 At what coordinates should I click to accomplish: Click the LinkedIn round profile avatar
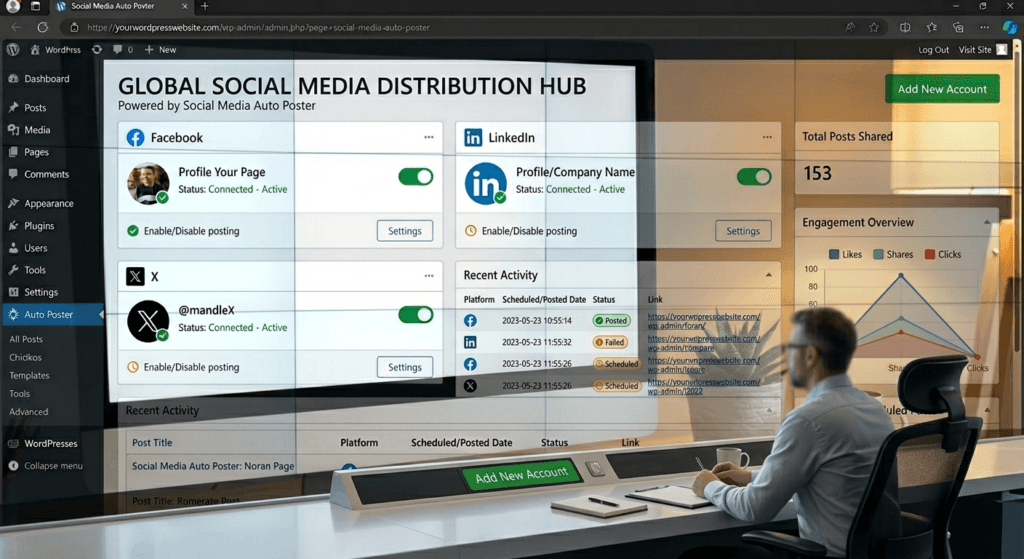click(x=486, y=184)
